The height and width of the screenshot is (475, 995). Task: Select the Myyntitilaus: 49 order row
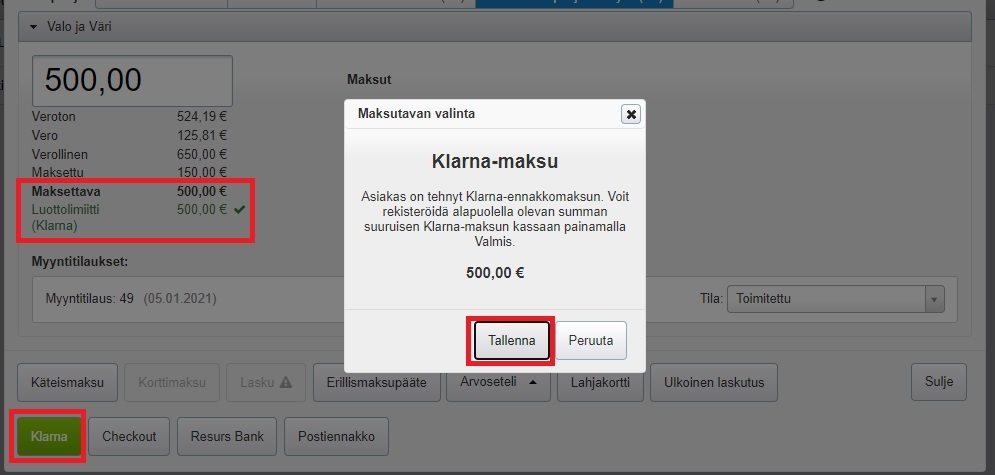tap(130, 299)
